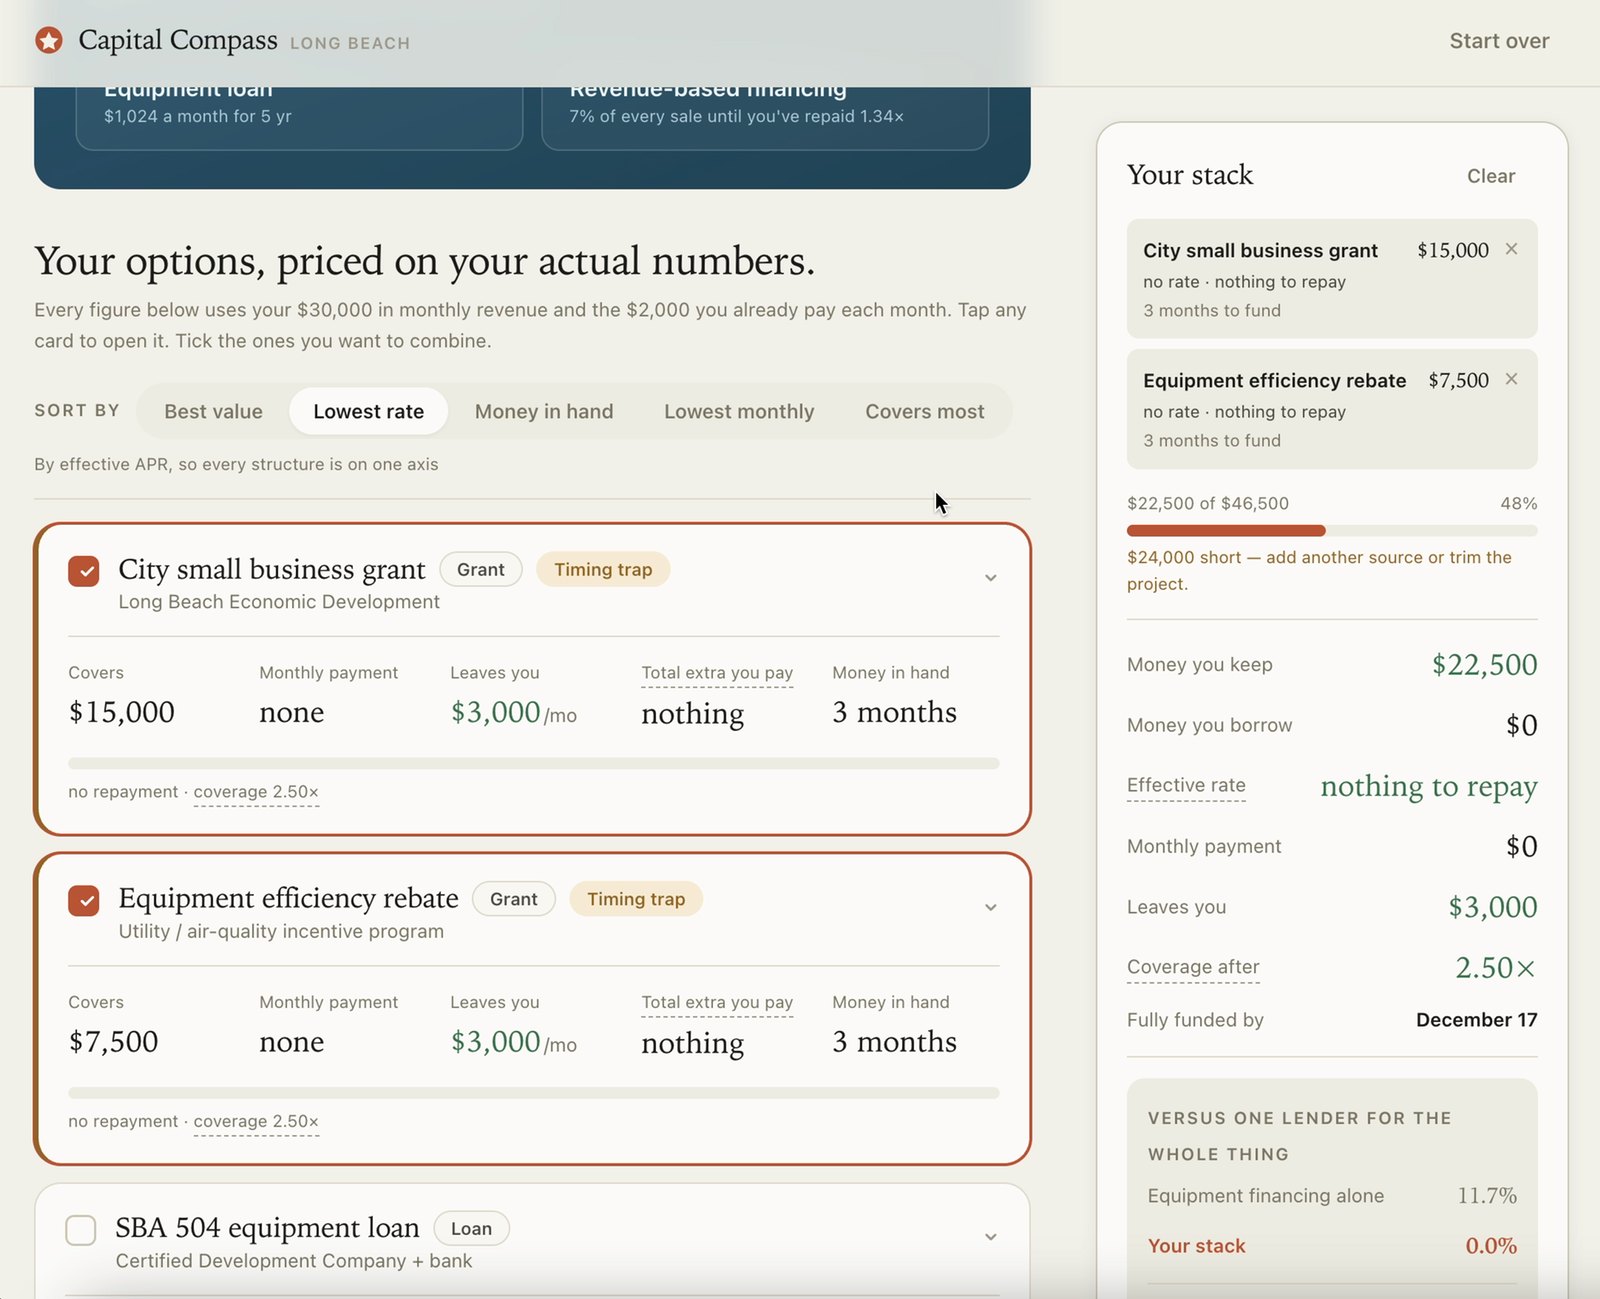The image size is (1600, 1299).
Task: Click Total extra you pay on City grant card
Action: [717, 673]
